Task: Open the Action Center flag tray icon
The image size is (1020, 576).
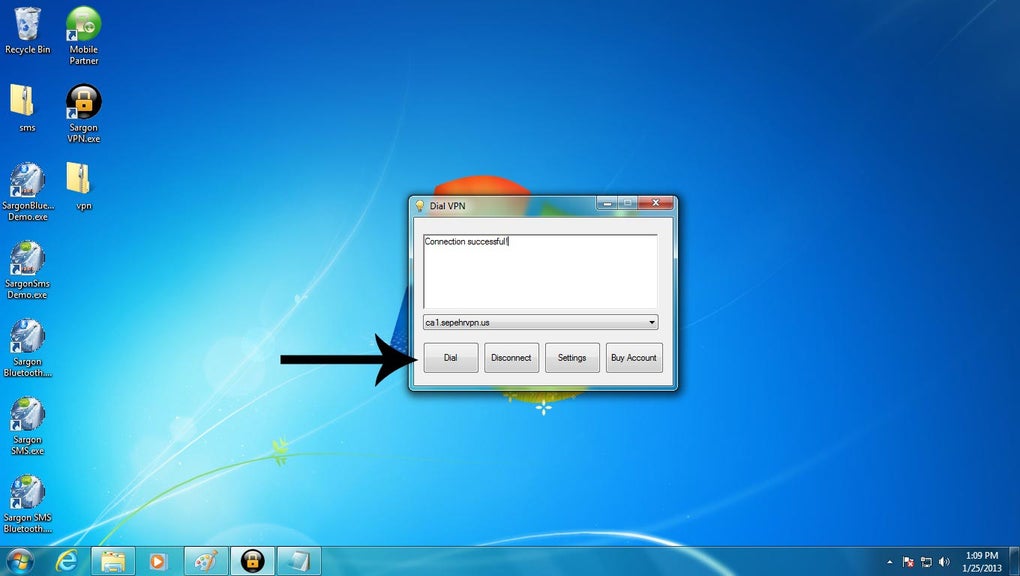Action: 908,562
